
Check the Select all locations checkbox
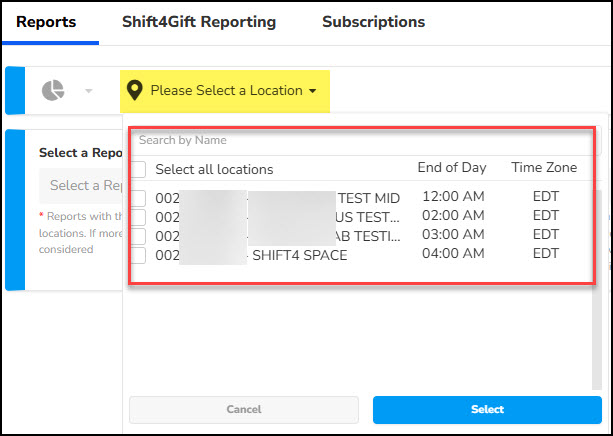pyautogui.click(x=138, y=169)
